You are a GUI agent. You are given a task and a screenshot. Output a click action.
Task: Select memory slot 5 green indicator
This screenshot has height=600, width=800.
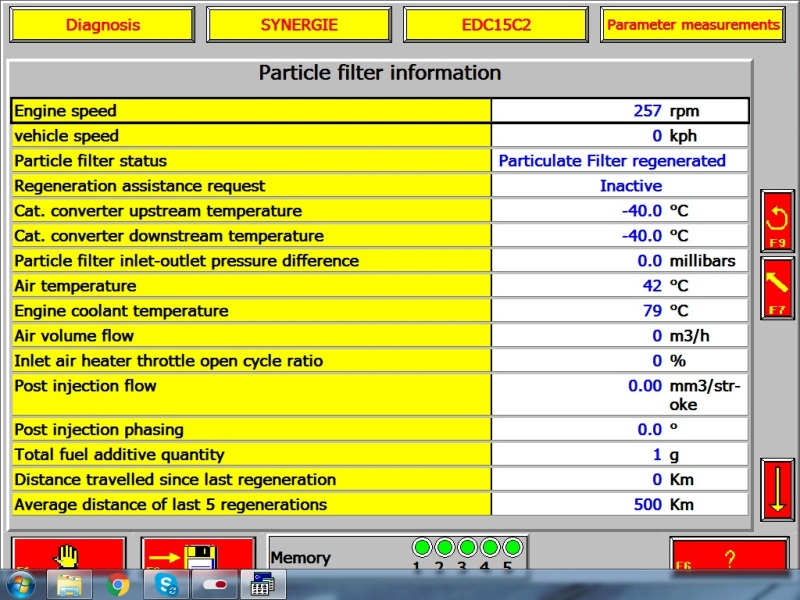tap(512, 547)
